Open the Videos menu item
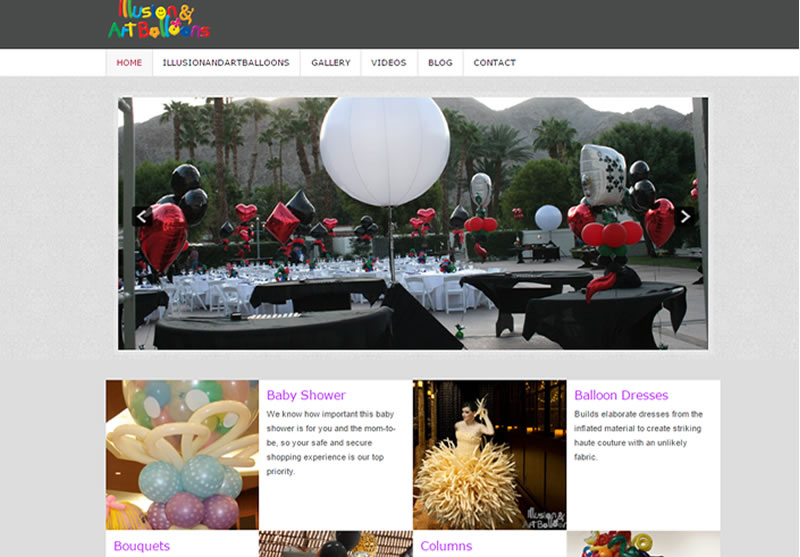Viewport: 800px width, 557px height. pyautogui.click(x=389, y=63)
